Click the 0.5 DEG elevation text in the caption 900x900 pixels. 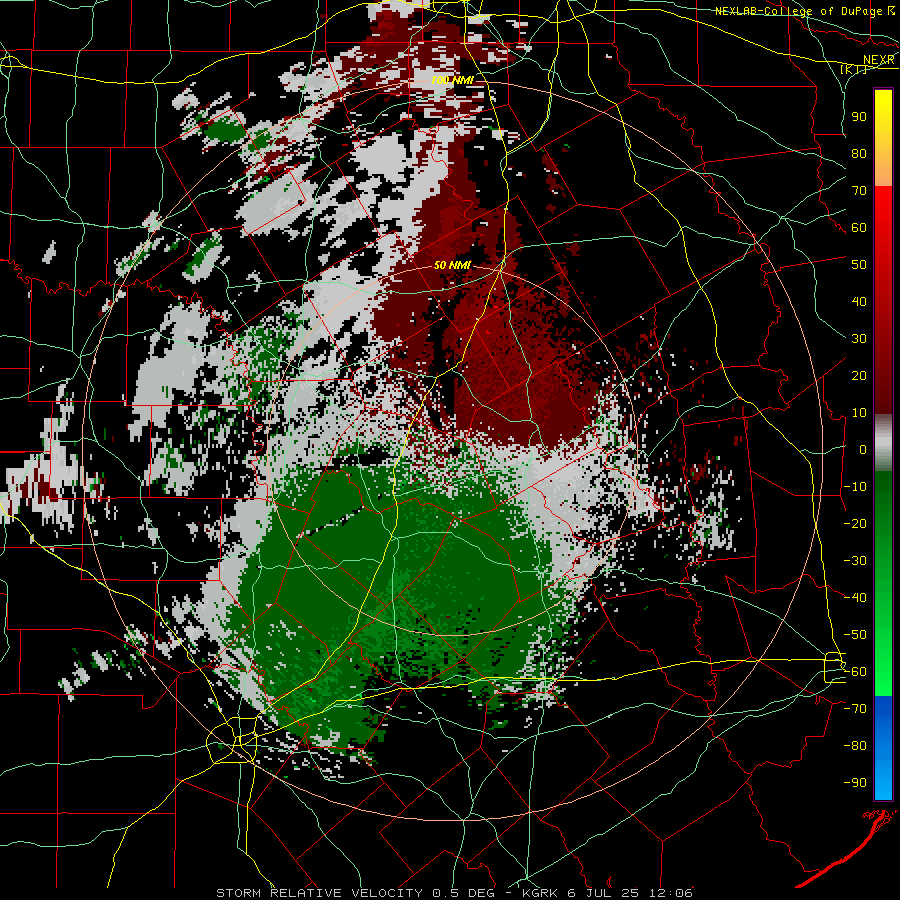pyautogui.click(x=465, y=893)
